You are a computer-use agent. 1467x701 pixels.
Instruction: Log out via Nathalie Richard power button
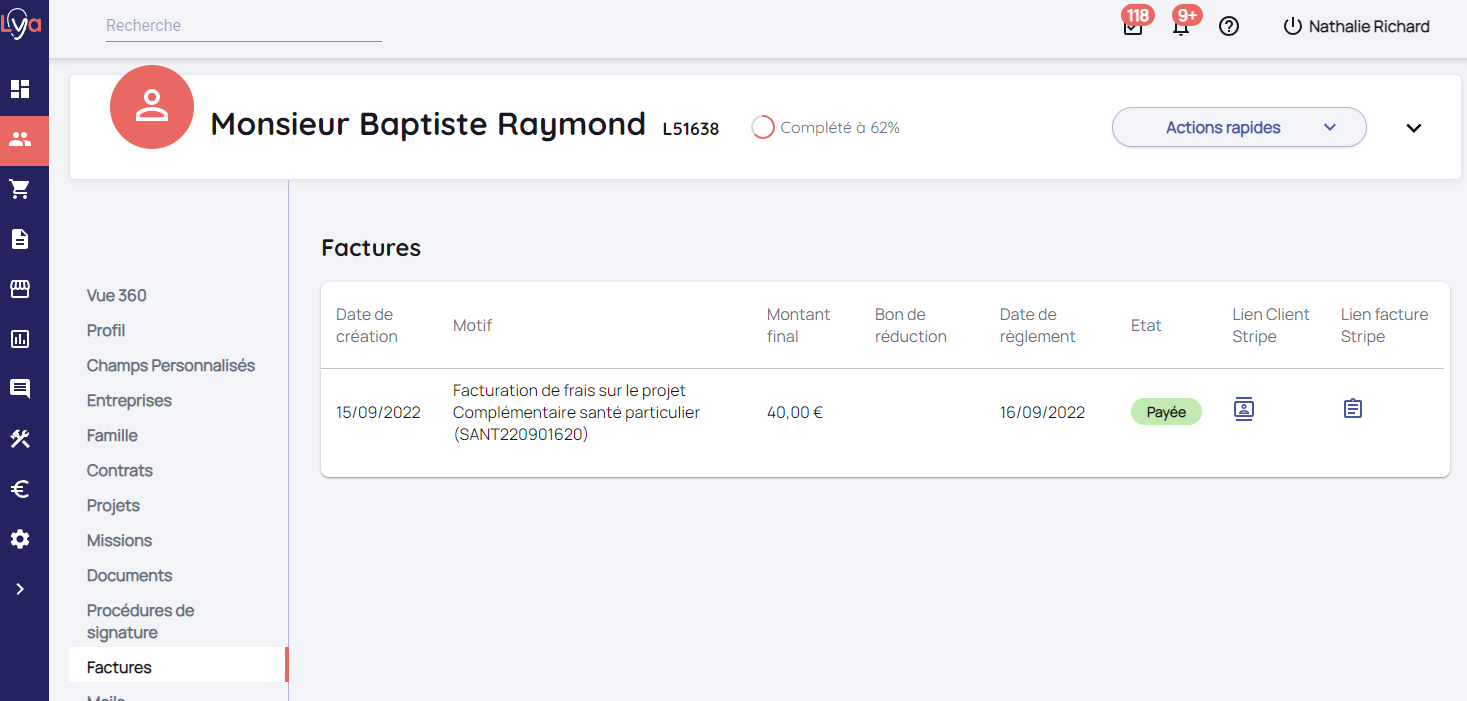1293,27
